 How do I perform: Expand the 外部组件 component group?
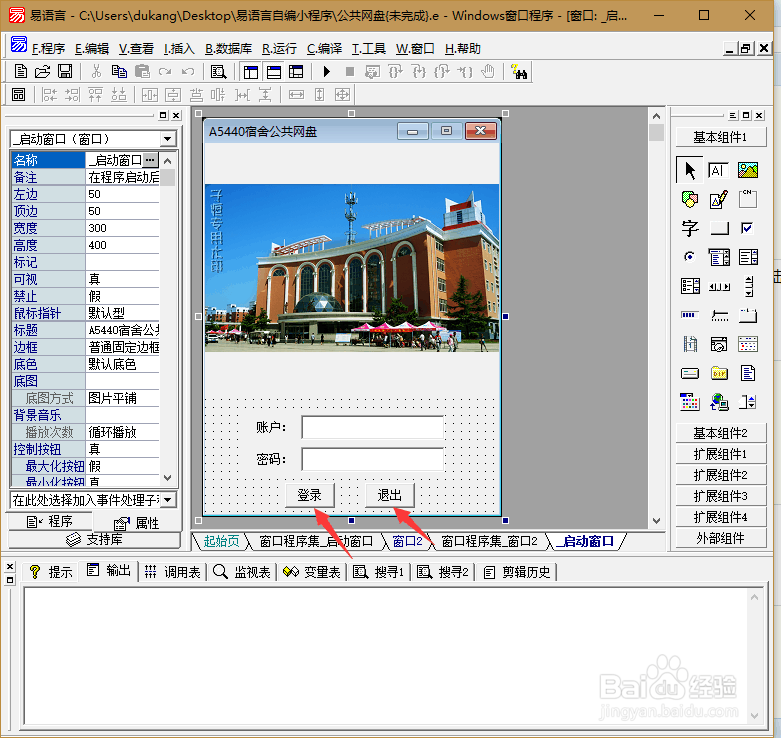720,538
